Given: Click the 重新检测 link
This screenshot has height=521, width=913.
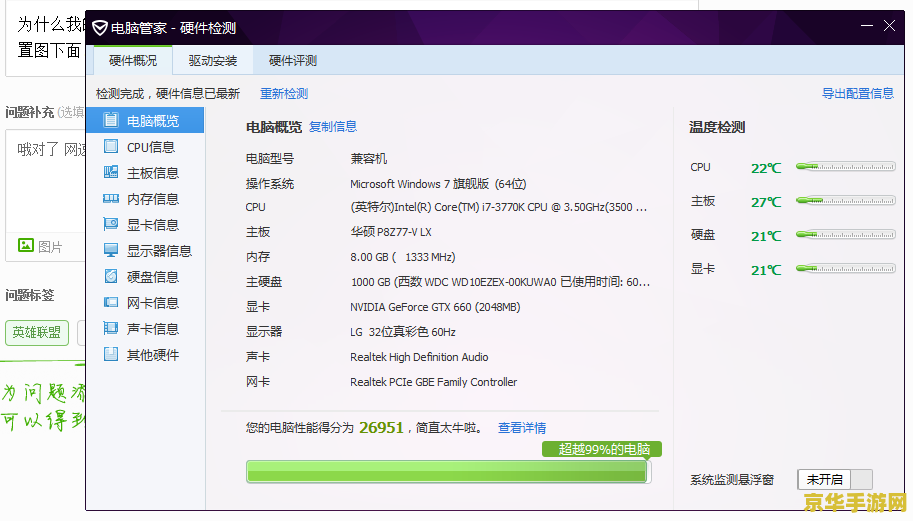Looking at the screenshot, I should click(x=284, y=94).
